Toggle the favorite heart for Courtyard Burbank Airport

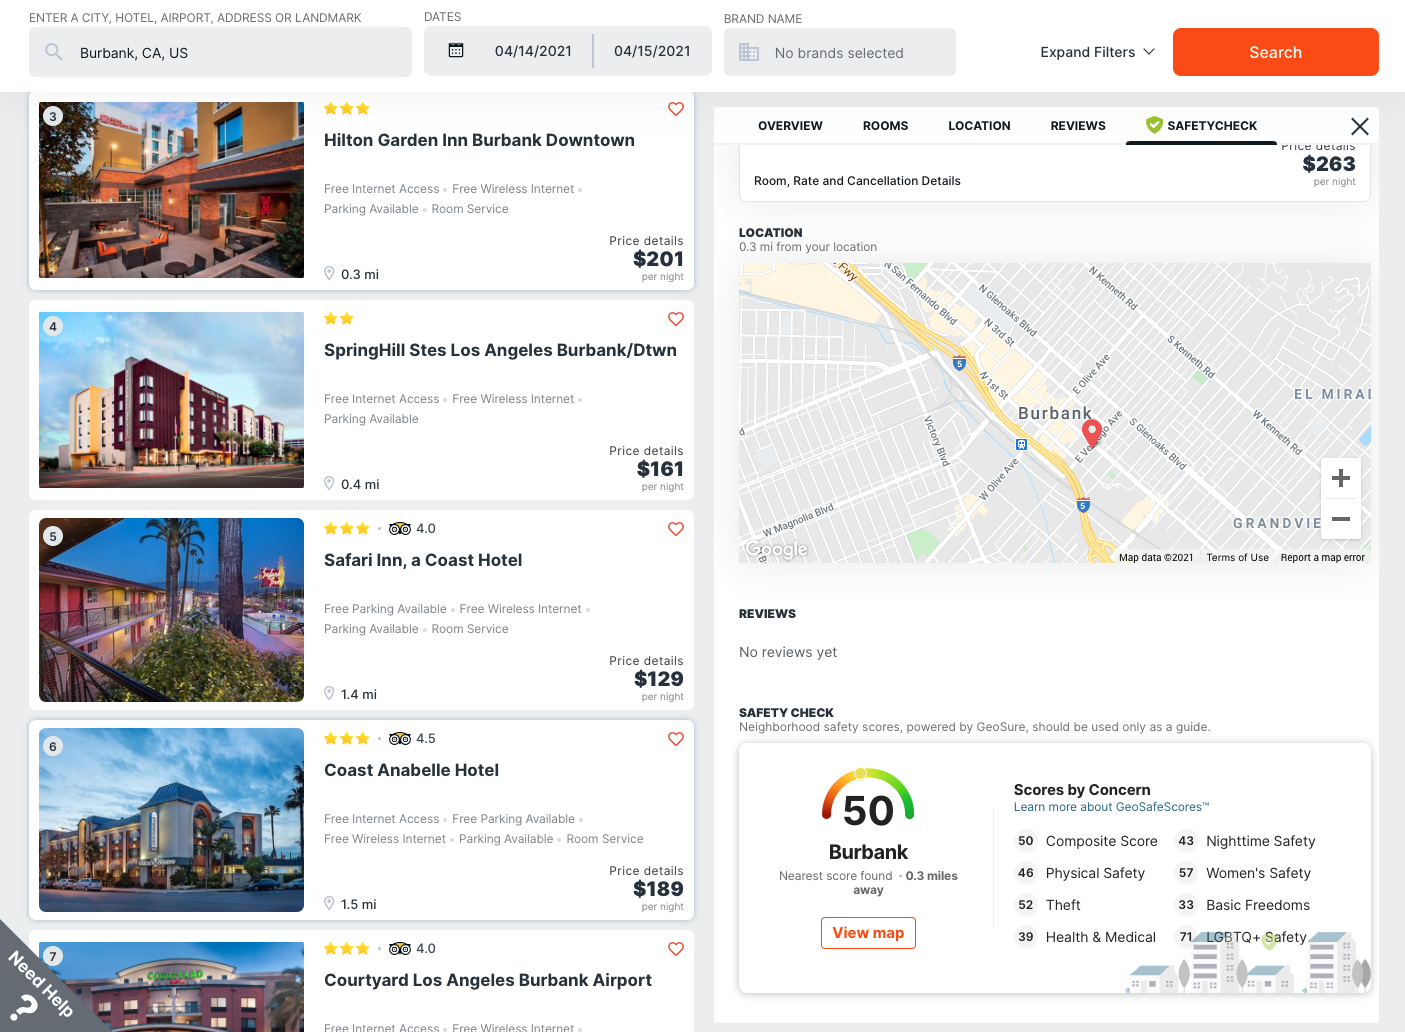tap(676, 949)
